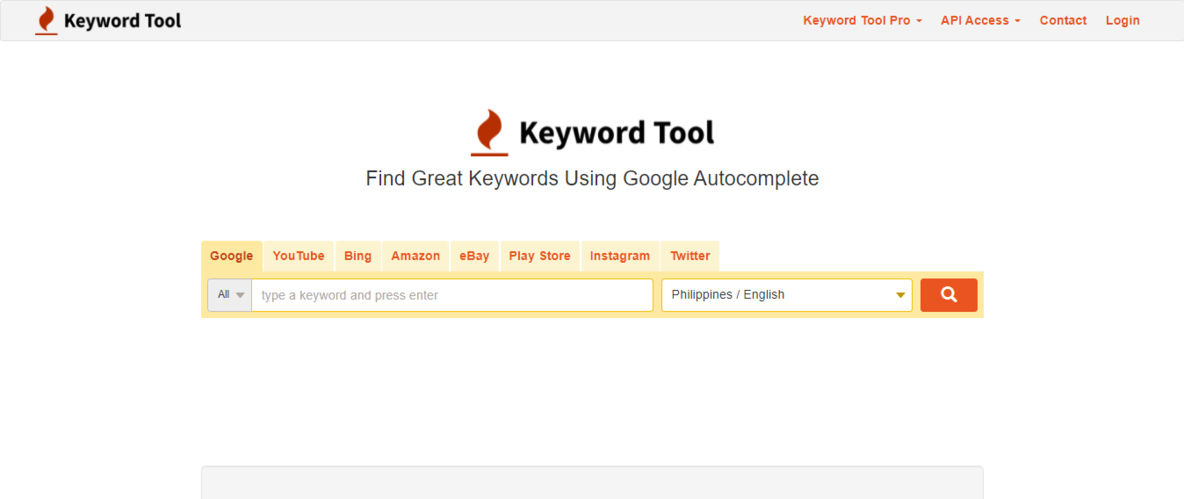Viewport: 1184px width, 499px height.
Task: Switch to the Bing tab
Action: pos(358,256)
